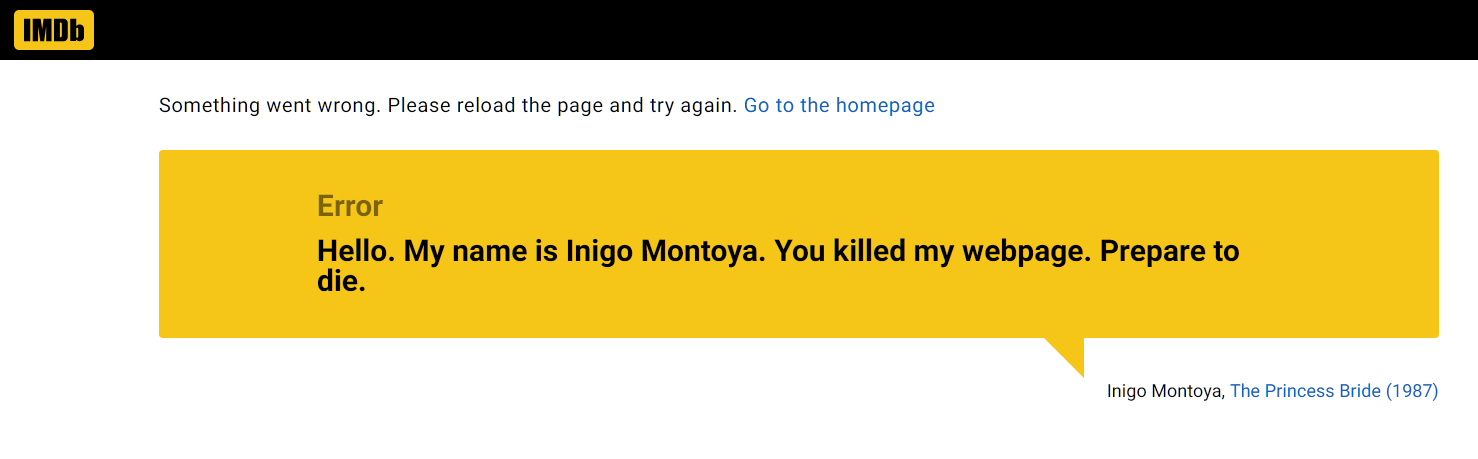Click the word "die." in the quote
Screen dimensions: 1478x459
tap(342, 281)
